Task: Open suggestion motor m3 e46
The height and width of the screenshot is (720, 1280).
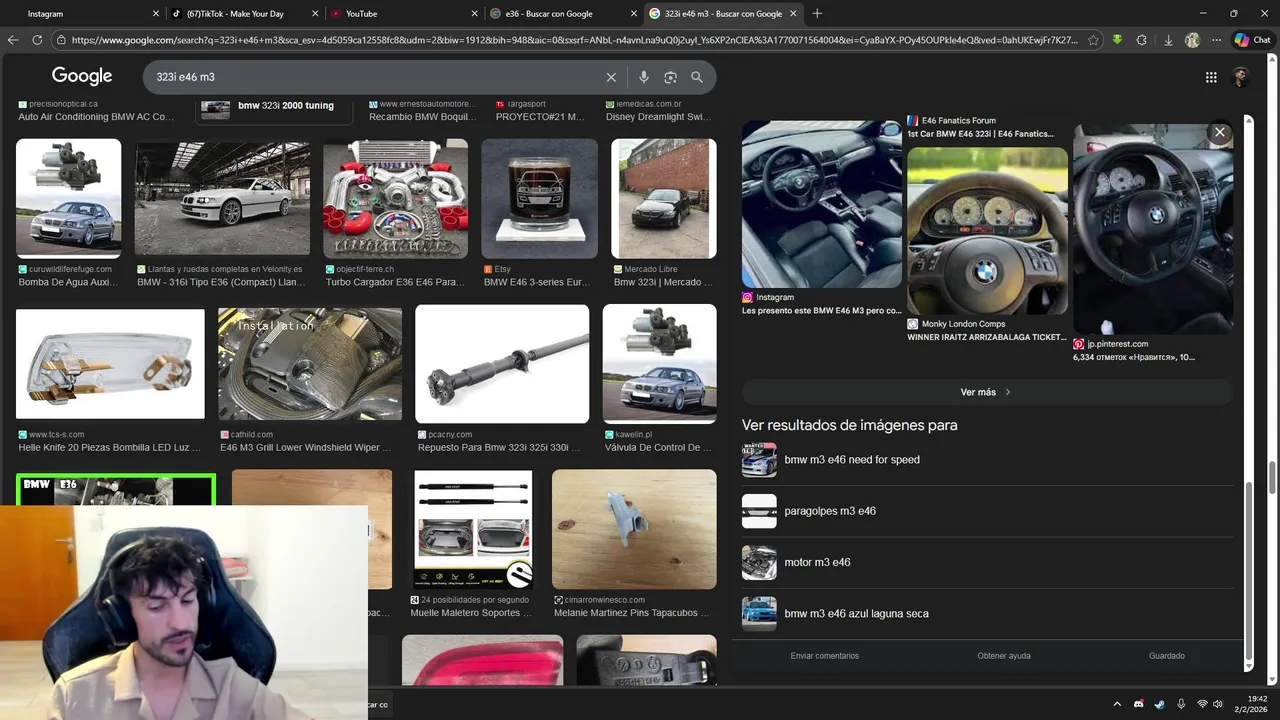Action: [x=988, y=562]
